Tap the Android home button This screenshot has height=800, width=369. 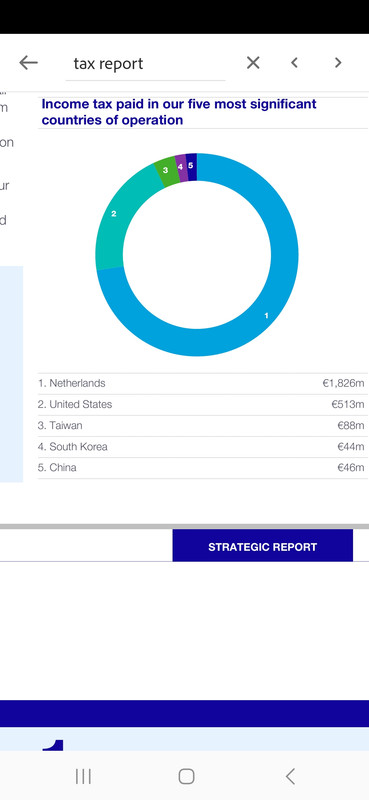(x=186, y=777)
